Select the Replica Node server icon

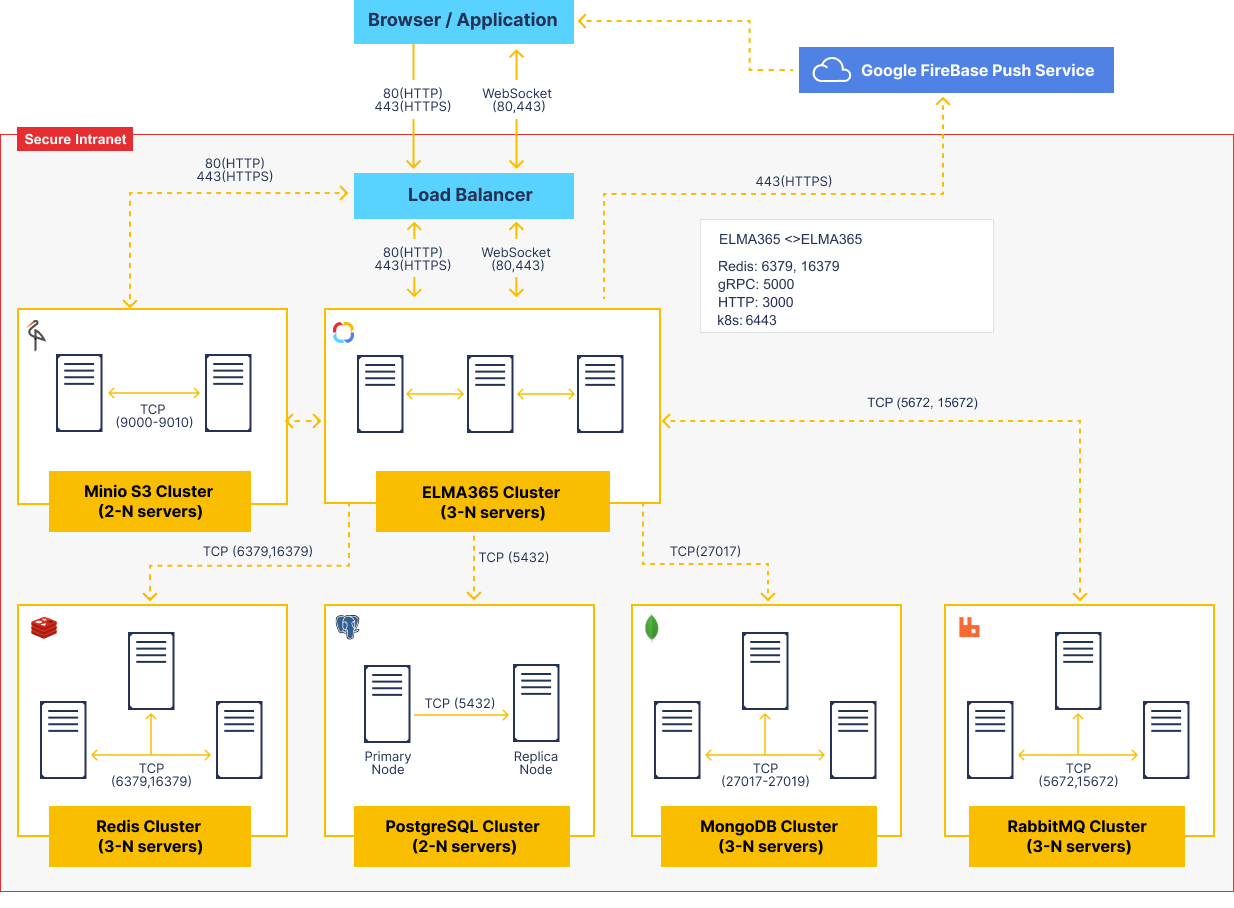536,703
